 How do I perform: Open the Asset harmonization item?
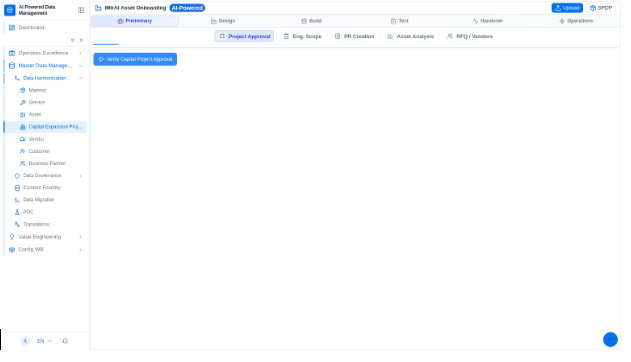[45, 114]
